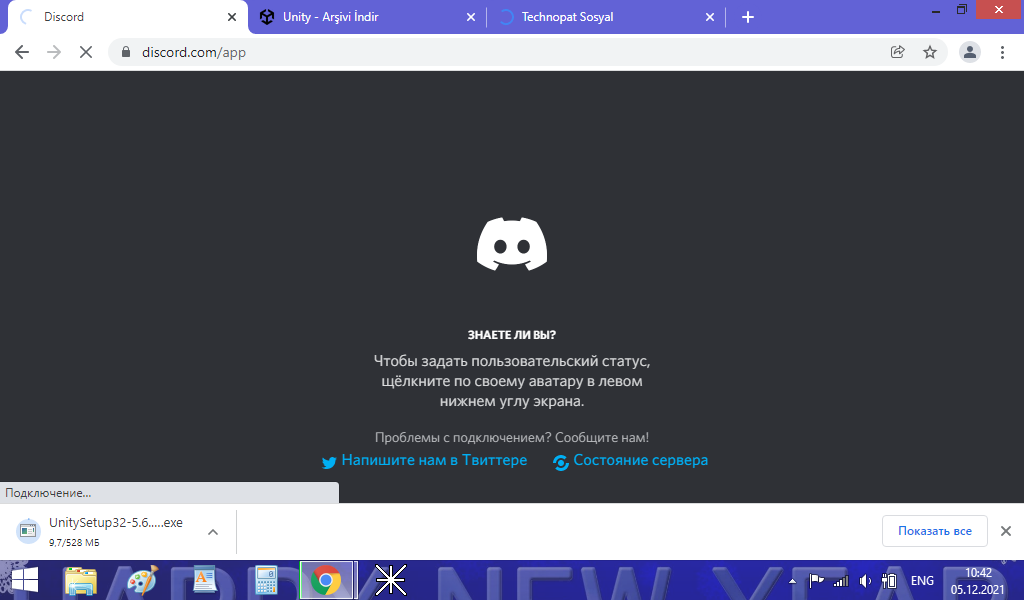Viewport: 1024px width, 600px height.
Task: Open Chrome profile avatar menu
Action: 970,52
